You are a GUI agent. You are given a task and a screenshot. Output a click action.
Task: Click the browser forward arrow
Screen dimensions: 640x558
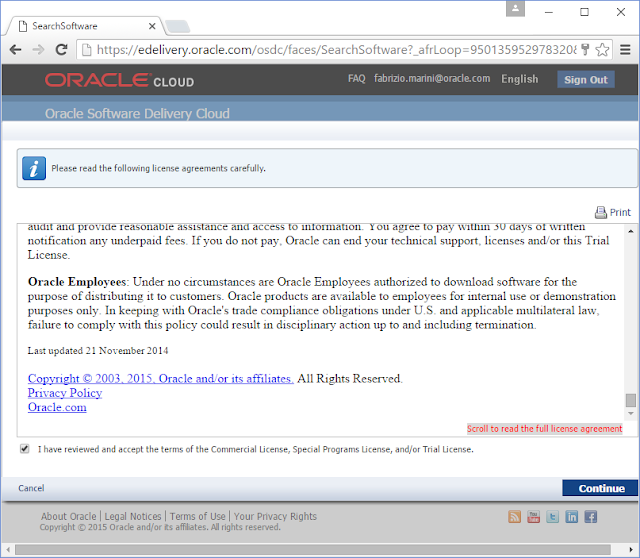pos(38,50)
